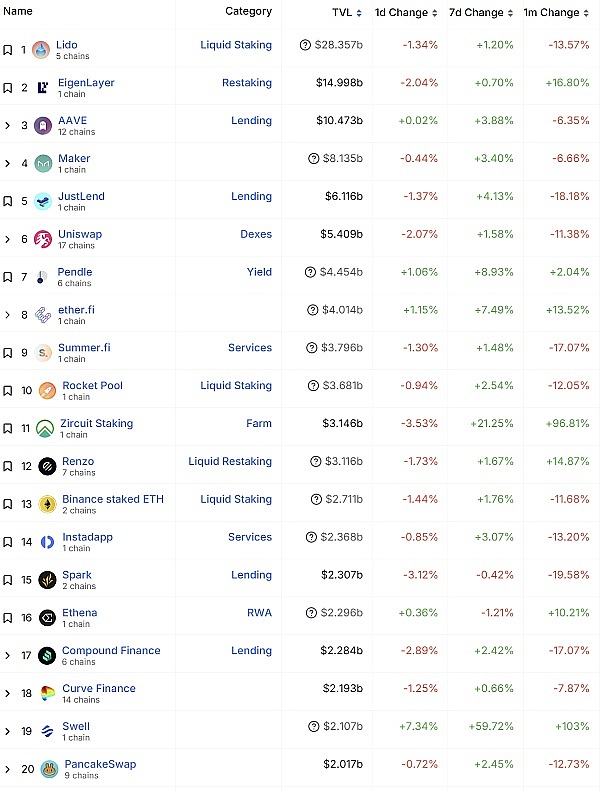Screen dimensions: 600x791
Task: Bookmark the JustLend protocol
Action: click(x=8, y=201)
